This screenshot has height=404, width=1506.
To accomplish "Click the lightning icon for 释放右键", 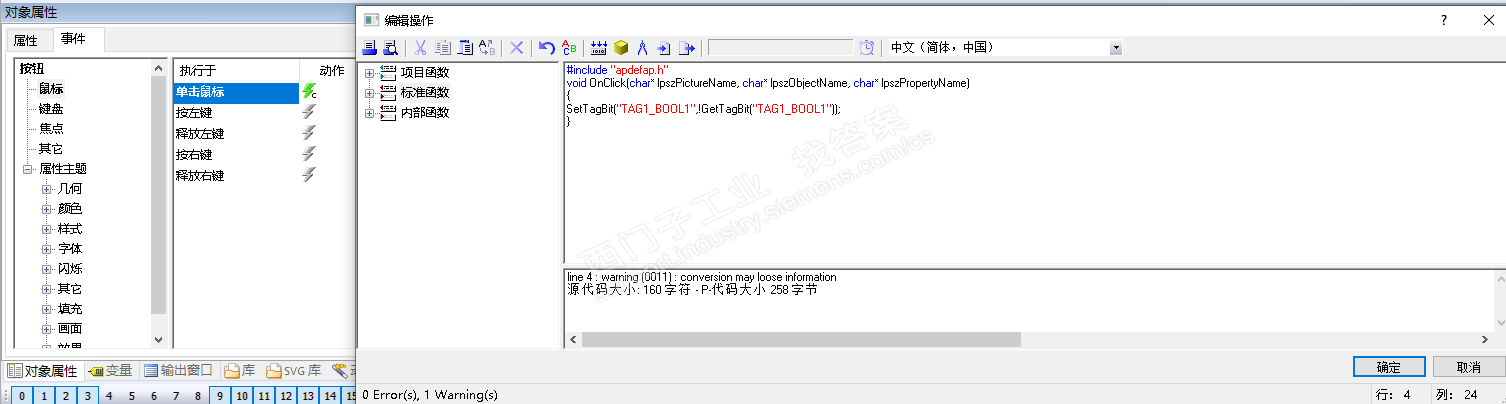I will (x=309, y=175).
